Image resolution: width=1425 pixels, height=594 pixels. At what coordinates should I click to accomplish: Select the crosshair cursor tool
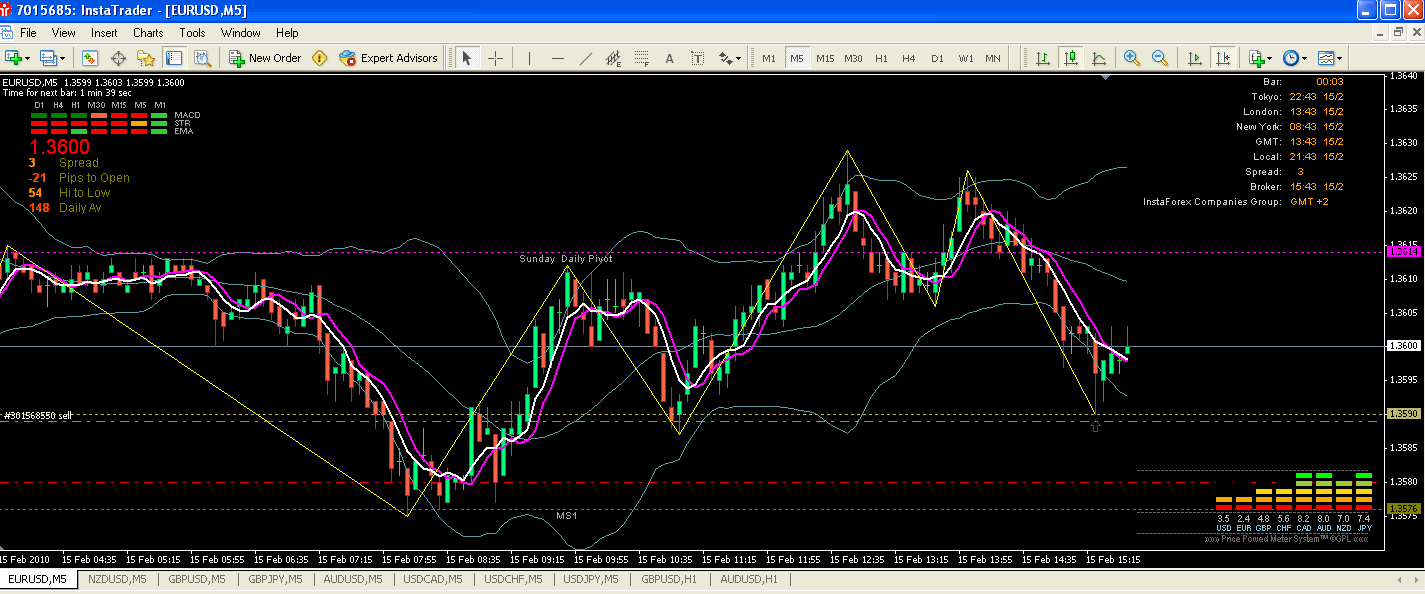tap(495, 58)
